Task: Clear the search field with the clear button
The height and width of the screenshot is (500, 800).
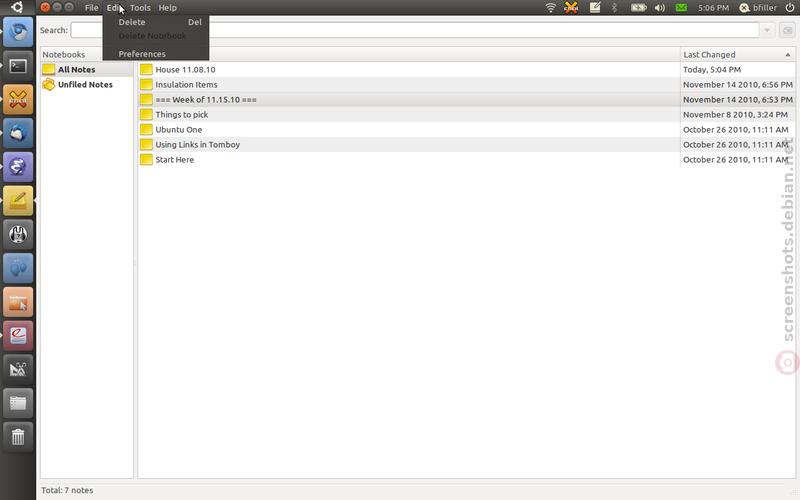Action: (x=787, y=30)
